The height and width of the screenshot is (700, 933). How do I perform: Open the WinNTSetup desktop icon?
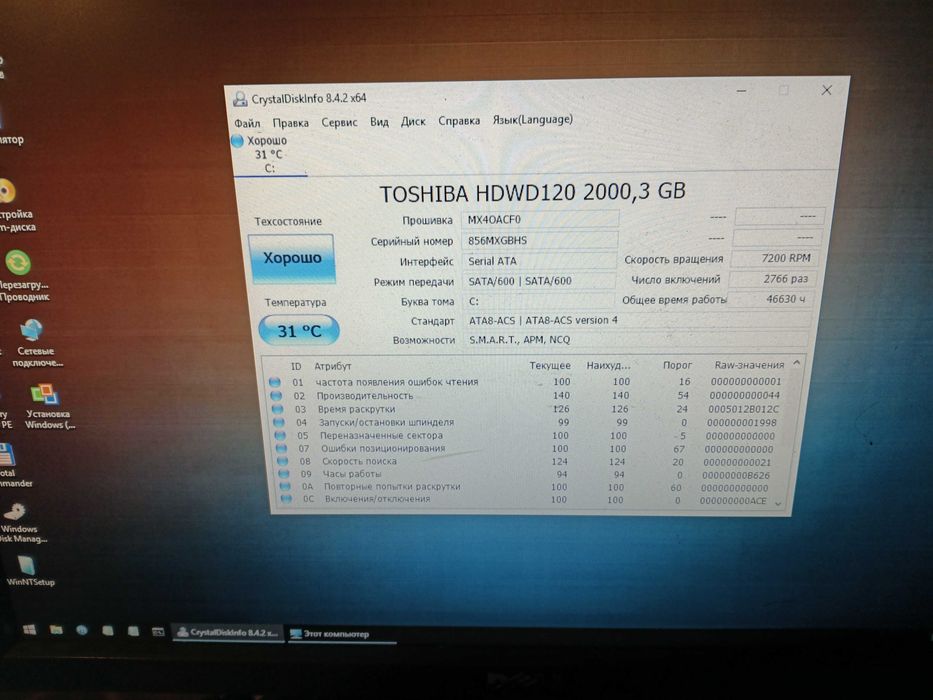point(29,570)
